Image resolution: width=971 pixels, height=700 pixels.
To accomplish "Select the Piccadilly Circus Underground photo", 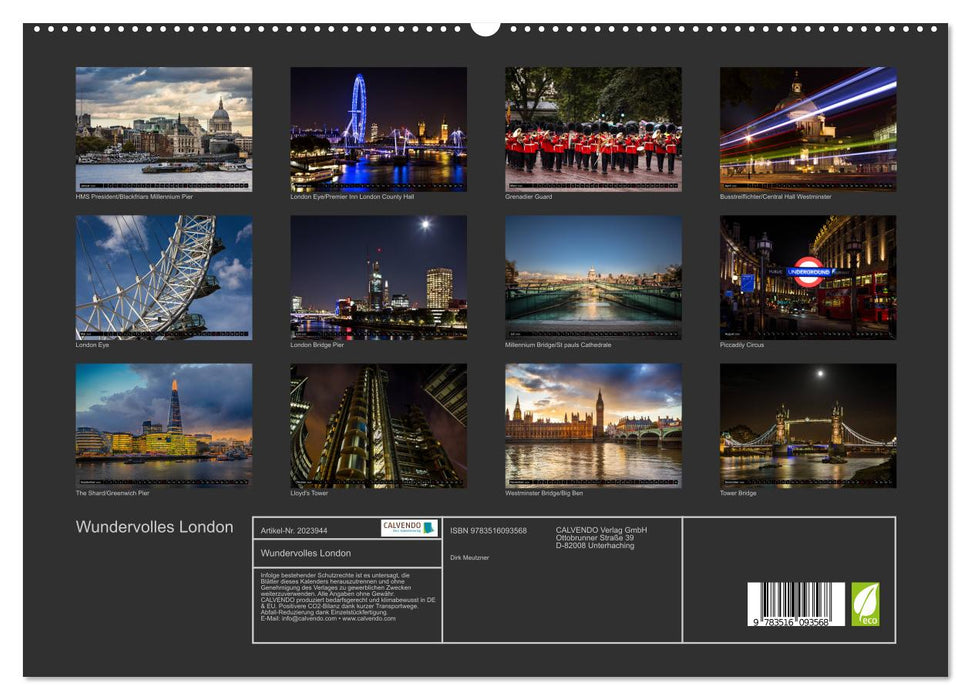I will (x=806, y=278).
